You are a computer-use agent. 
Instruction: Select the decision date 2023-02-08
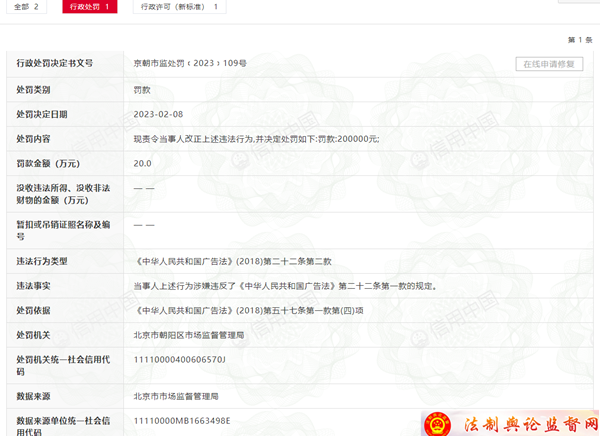(x=158, y=114)
